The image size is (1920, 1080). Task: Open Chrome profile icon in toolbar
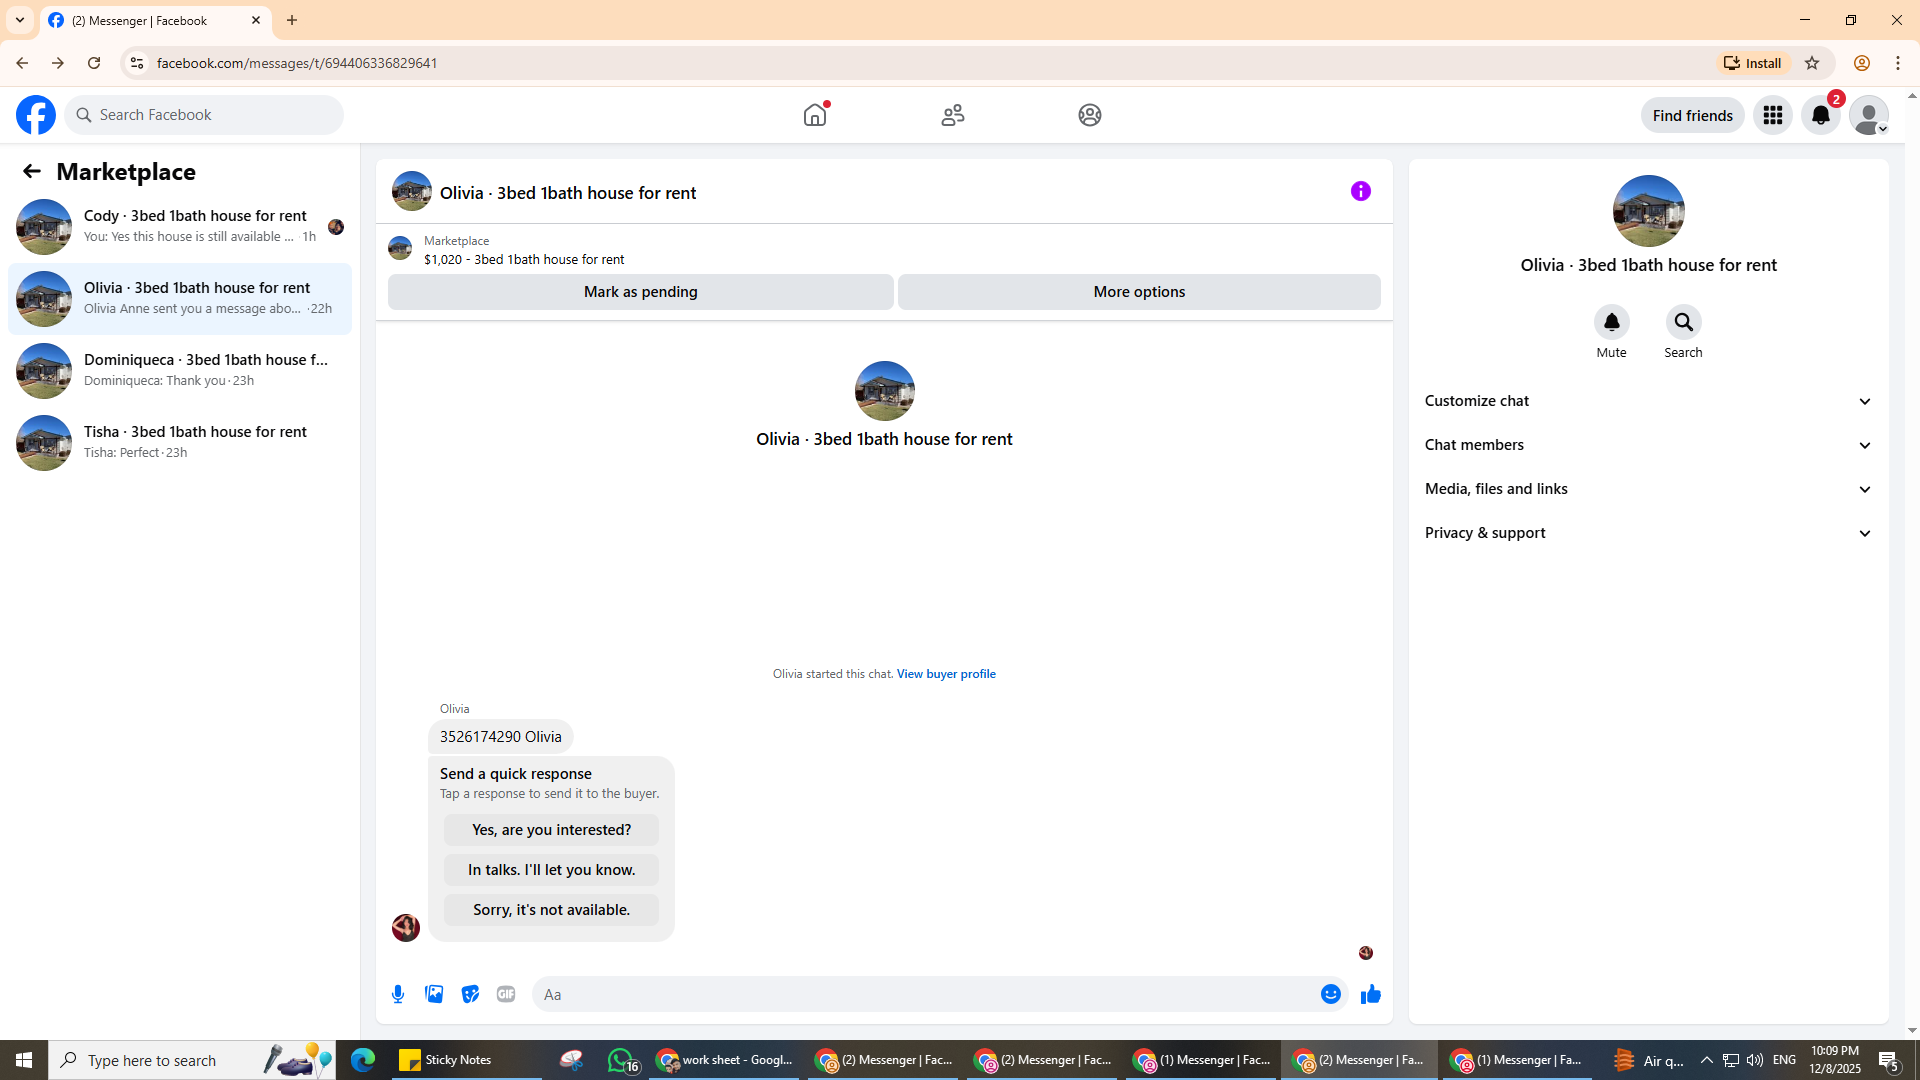coord(1861,63)
